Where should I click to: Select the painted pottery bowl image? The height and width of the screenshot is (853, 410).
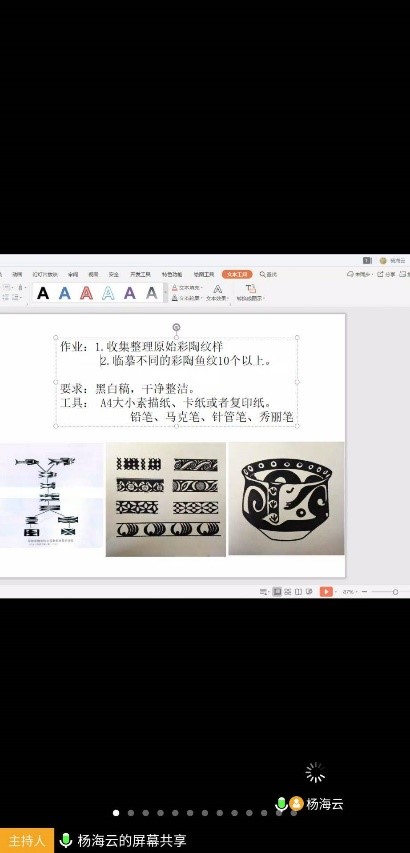pyautogui.click(x=286, y=498)
